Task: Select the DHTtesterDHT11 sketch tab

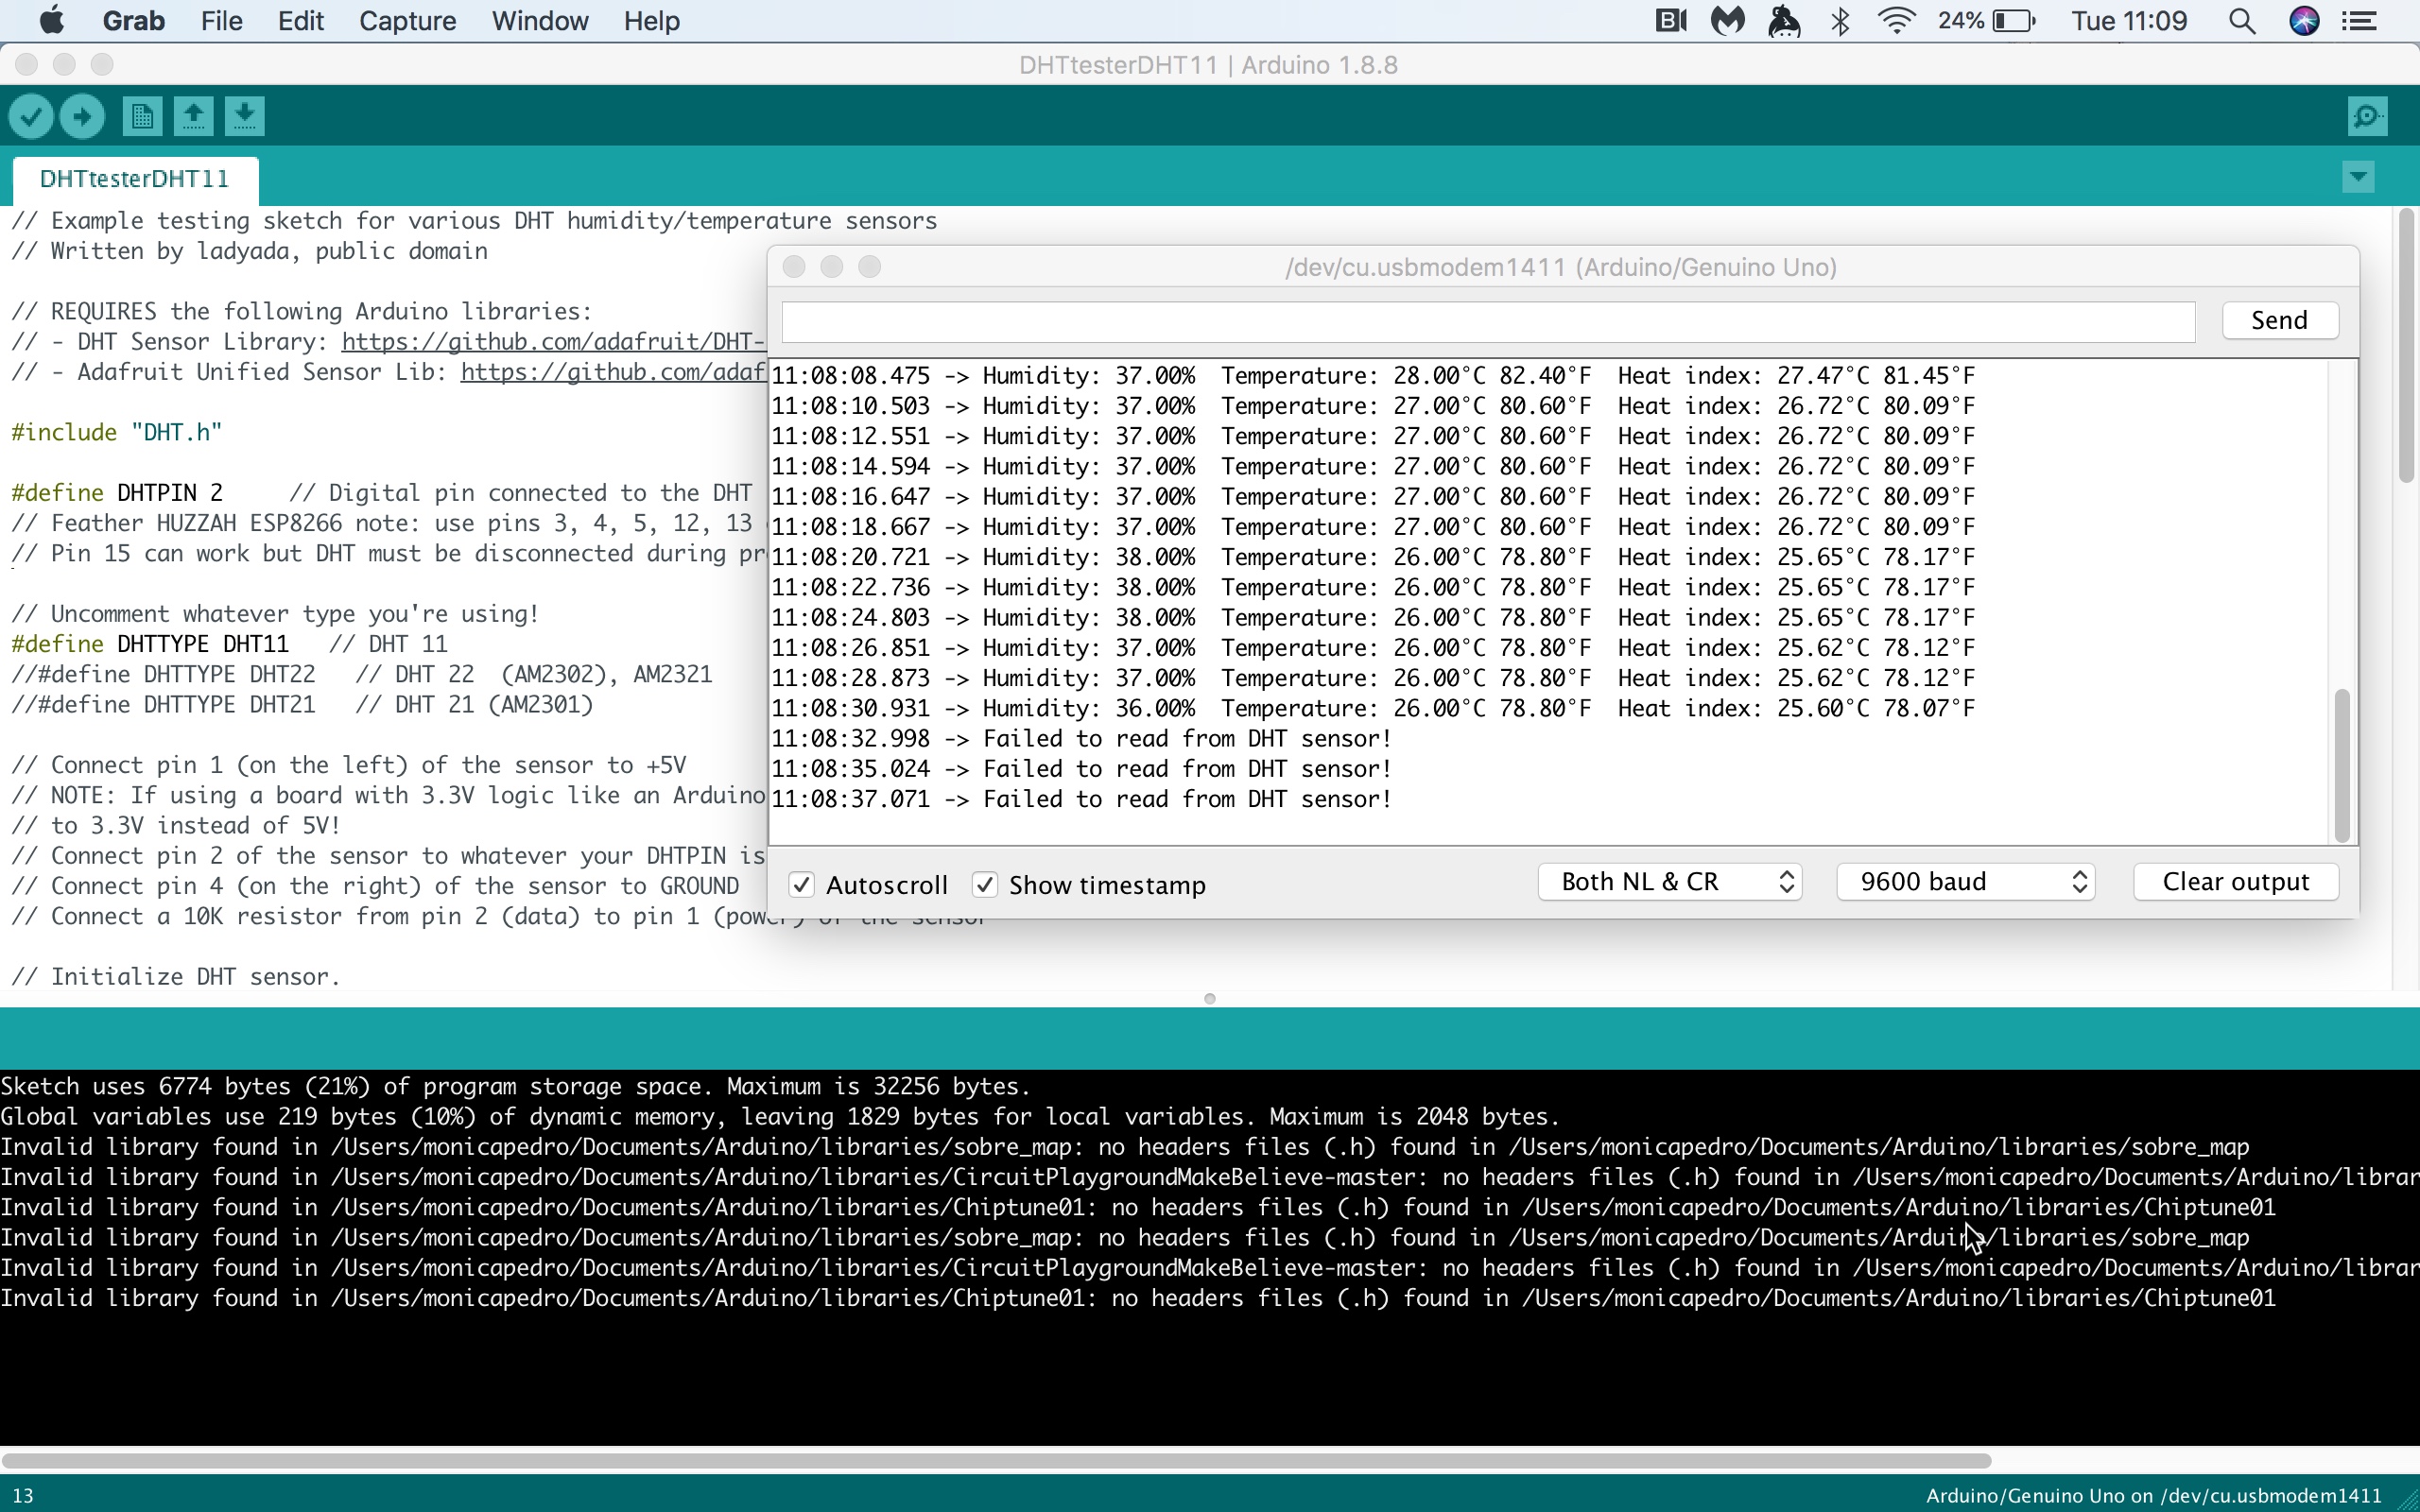Action: [x=135, y=179]
